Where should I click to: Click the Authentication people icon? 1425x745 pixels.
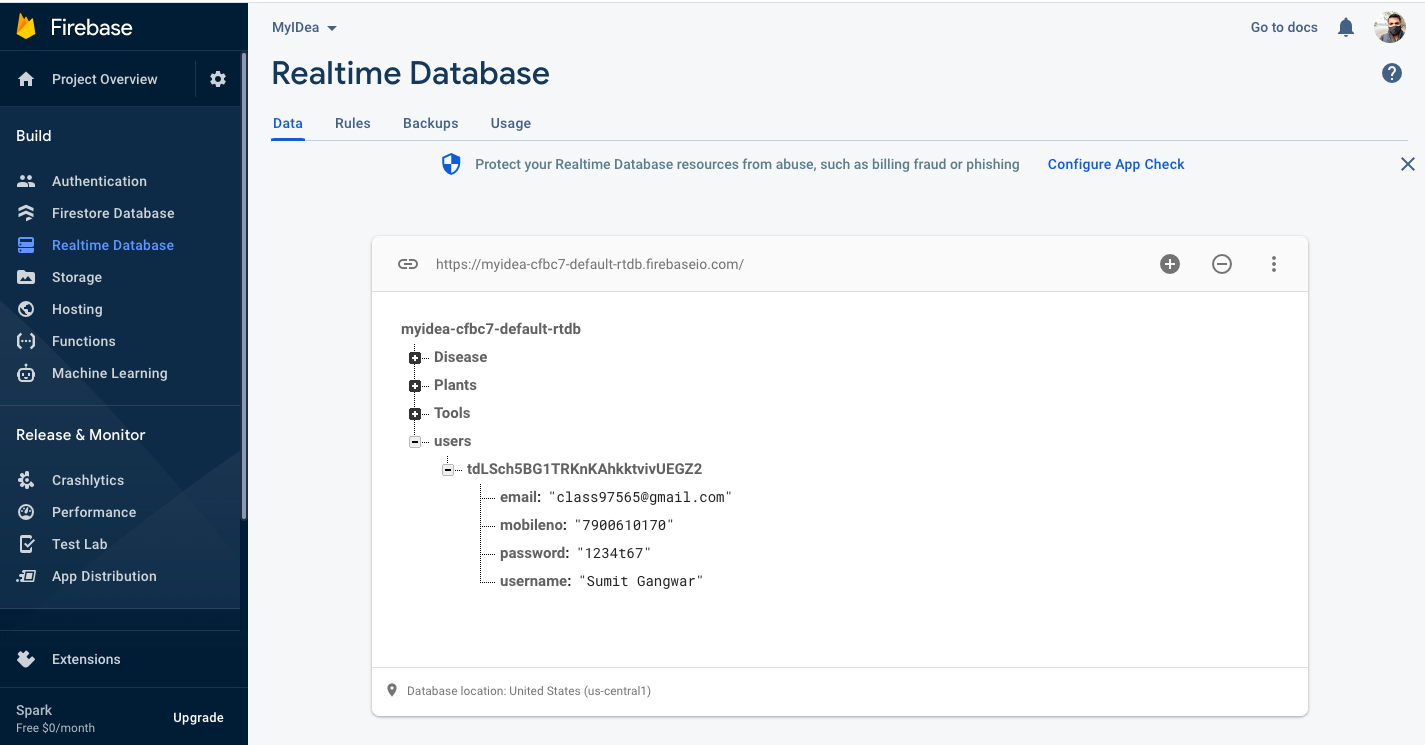click(x=26, y=181)
